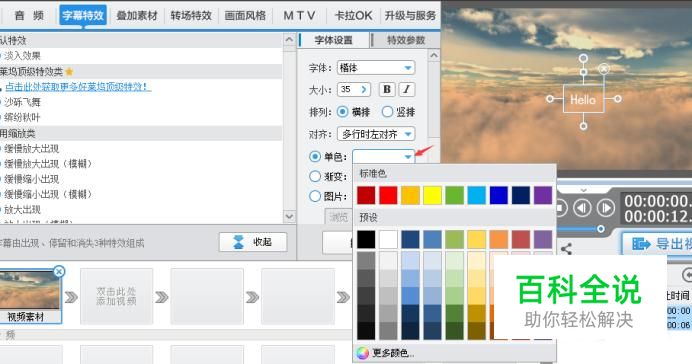The height and width of the screenshot is (364, 692).
Task: Open the alignment (对齐) dropdown
Action: pyautogui.click(x=376, y=134)
